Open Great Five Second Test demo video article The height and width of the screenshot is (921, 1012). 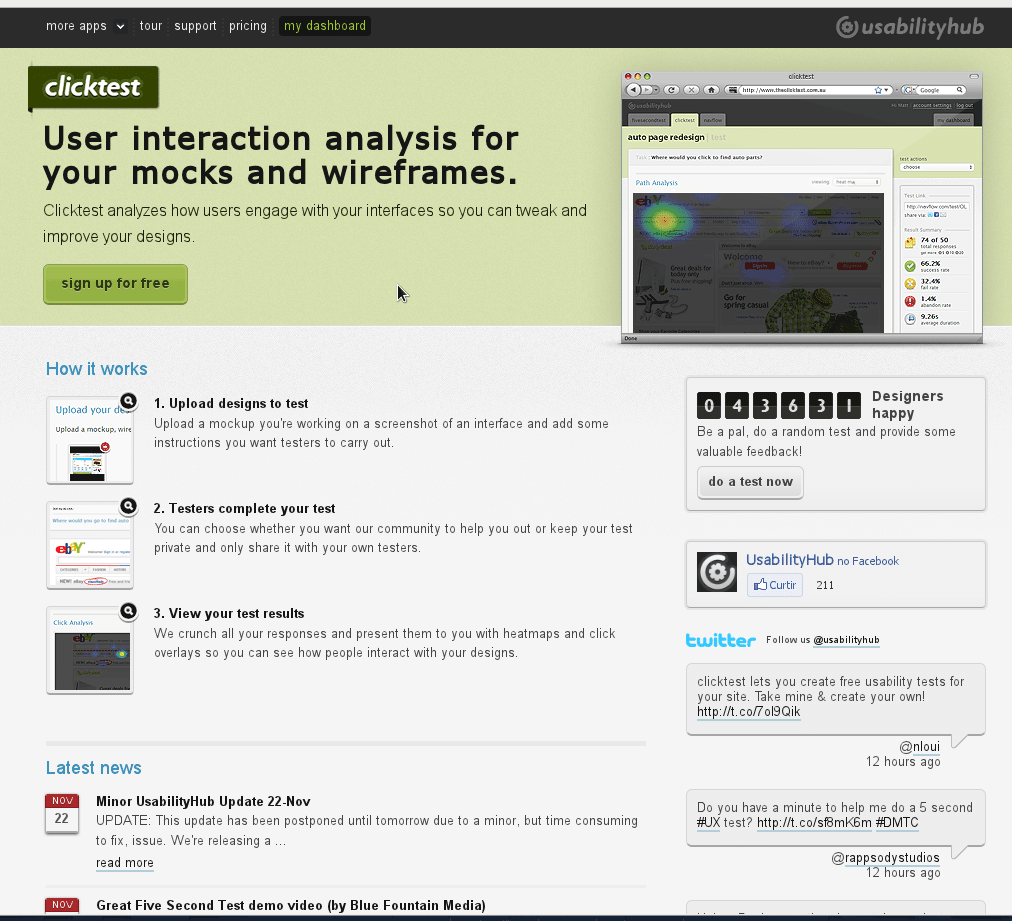[x=291, y=905]
